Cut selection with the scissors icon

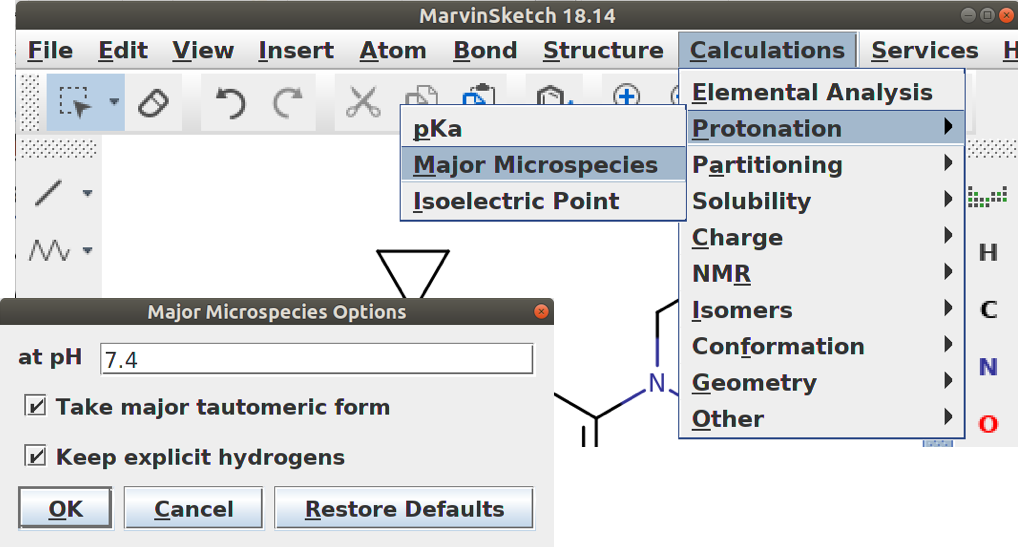tap(362, 103)
